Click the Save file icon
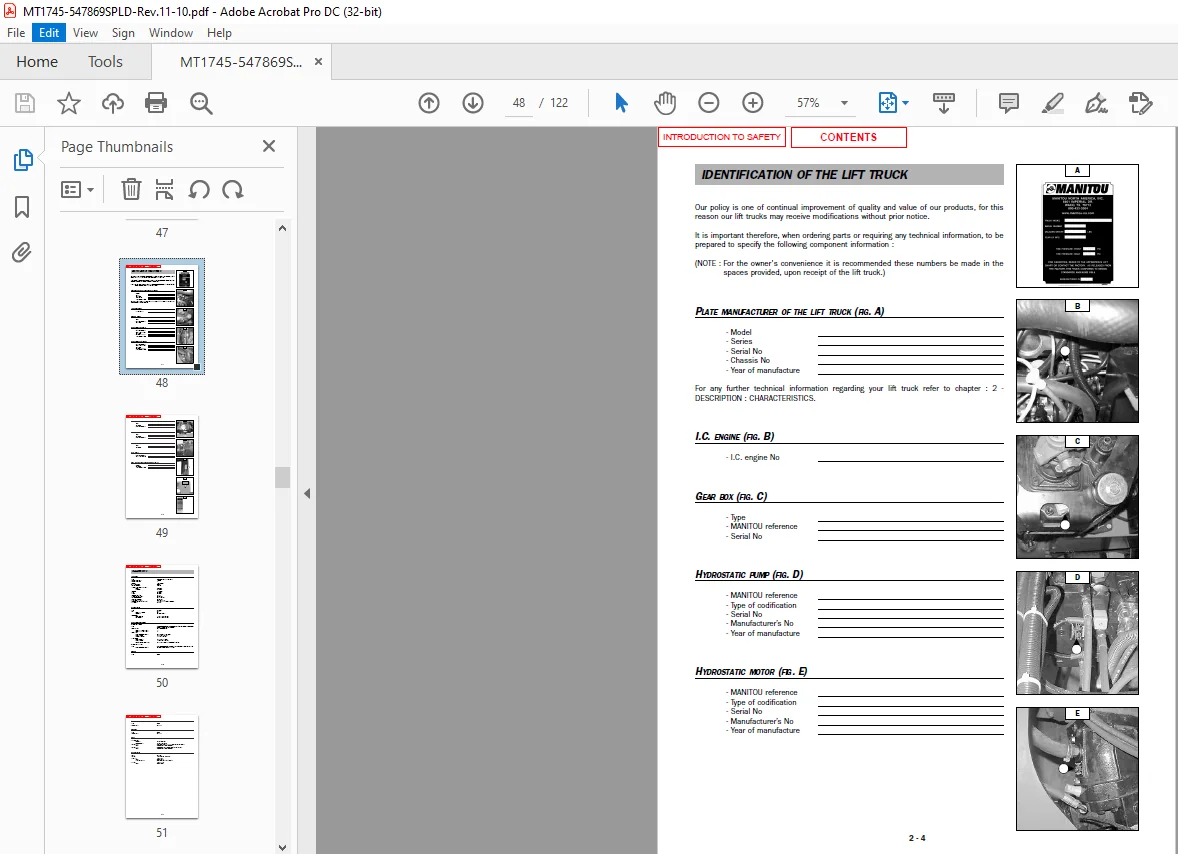The image size is (1178, 854). tap(25, 103)
